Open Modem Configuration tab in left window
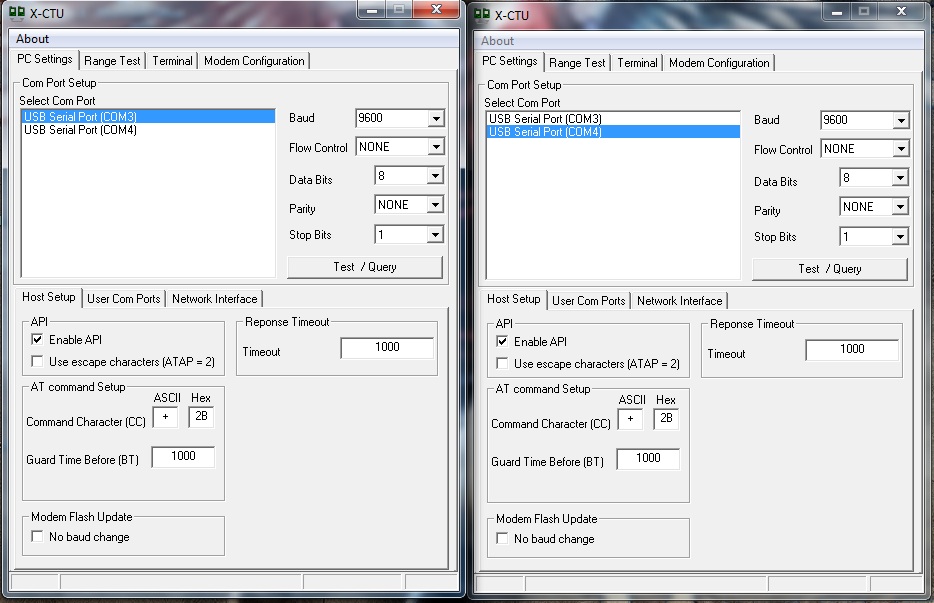This screenshot has height=603, width=934. coord(254,61)
